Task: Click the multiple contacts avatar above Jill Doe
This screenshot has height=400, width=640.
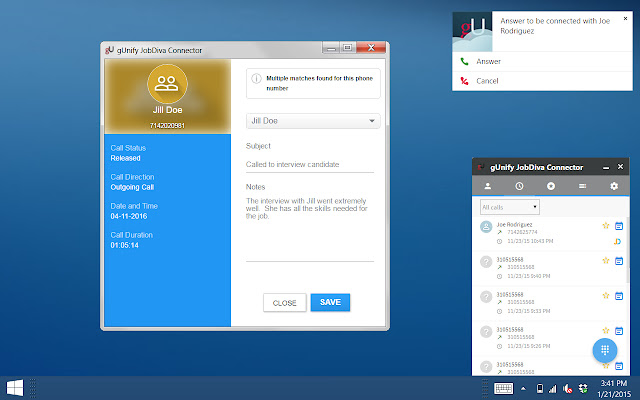Action: [x=167, y=84]
